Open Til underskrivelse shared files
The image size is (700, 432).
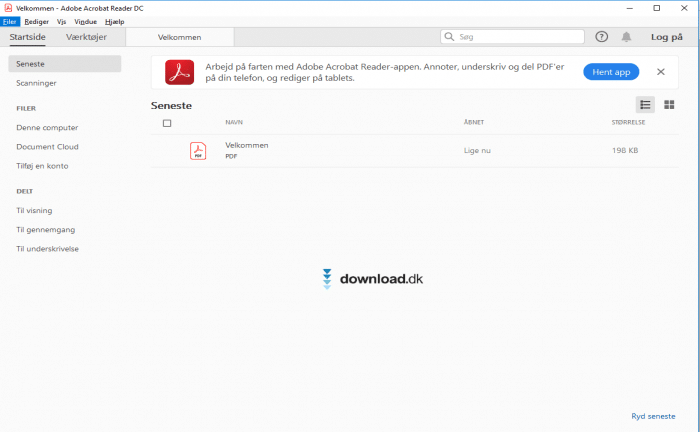pyautogui.click(x=47, y=249)
